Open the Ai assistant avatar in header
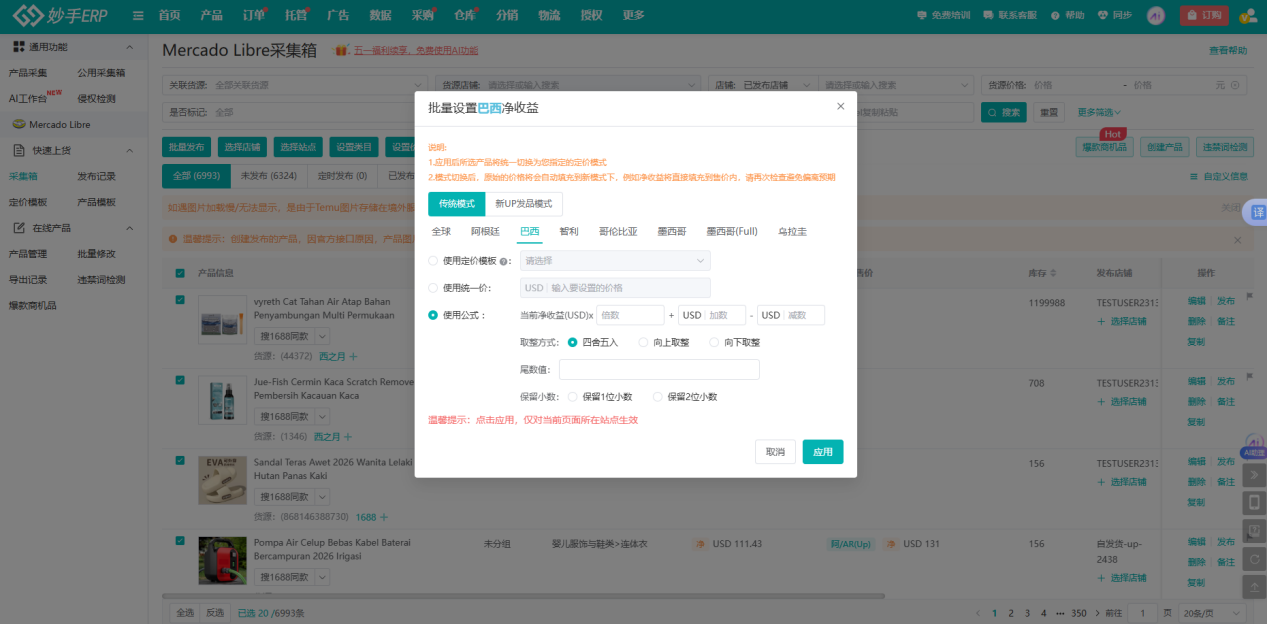 coord(1156,15)
